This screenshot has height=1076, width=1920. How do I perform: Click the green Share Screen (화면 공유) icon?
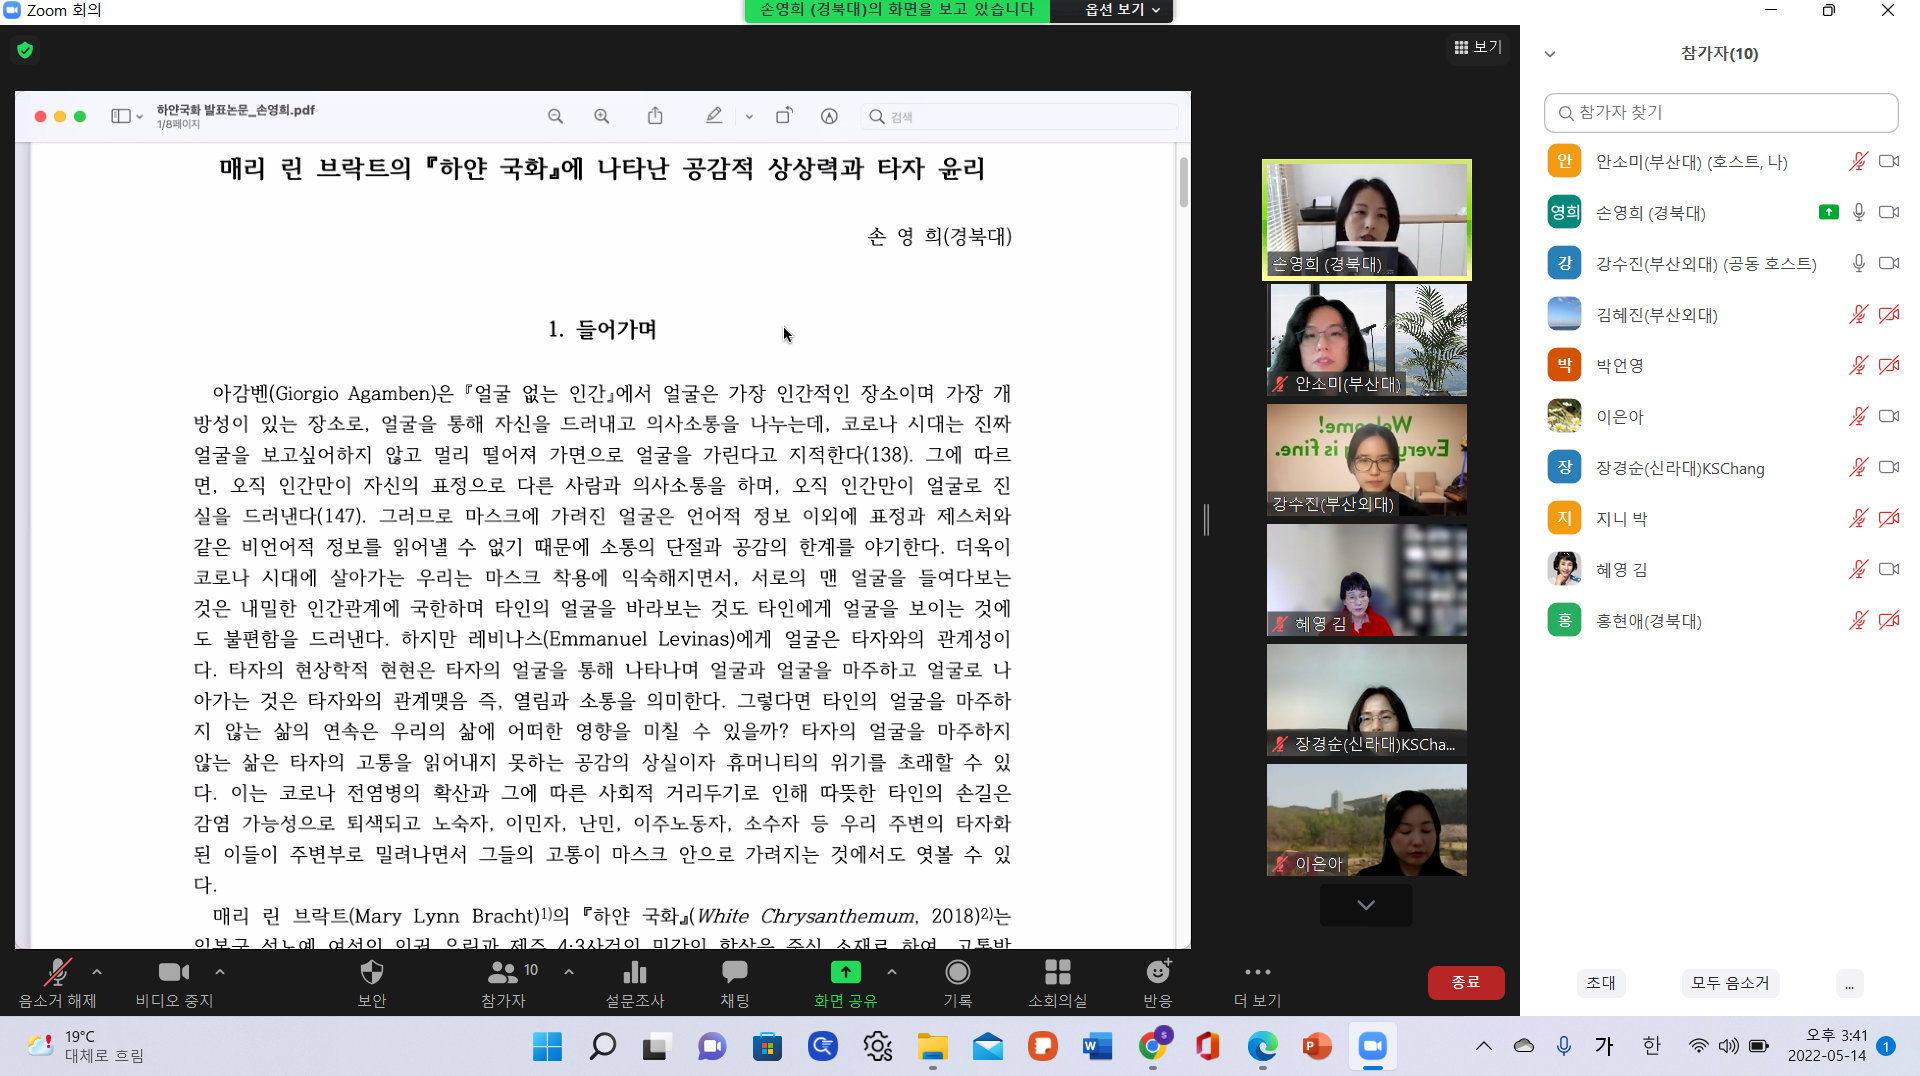pos(845,973)
